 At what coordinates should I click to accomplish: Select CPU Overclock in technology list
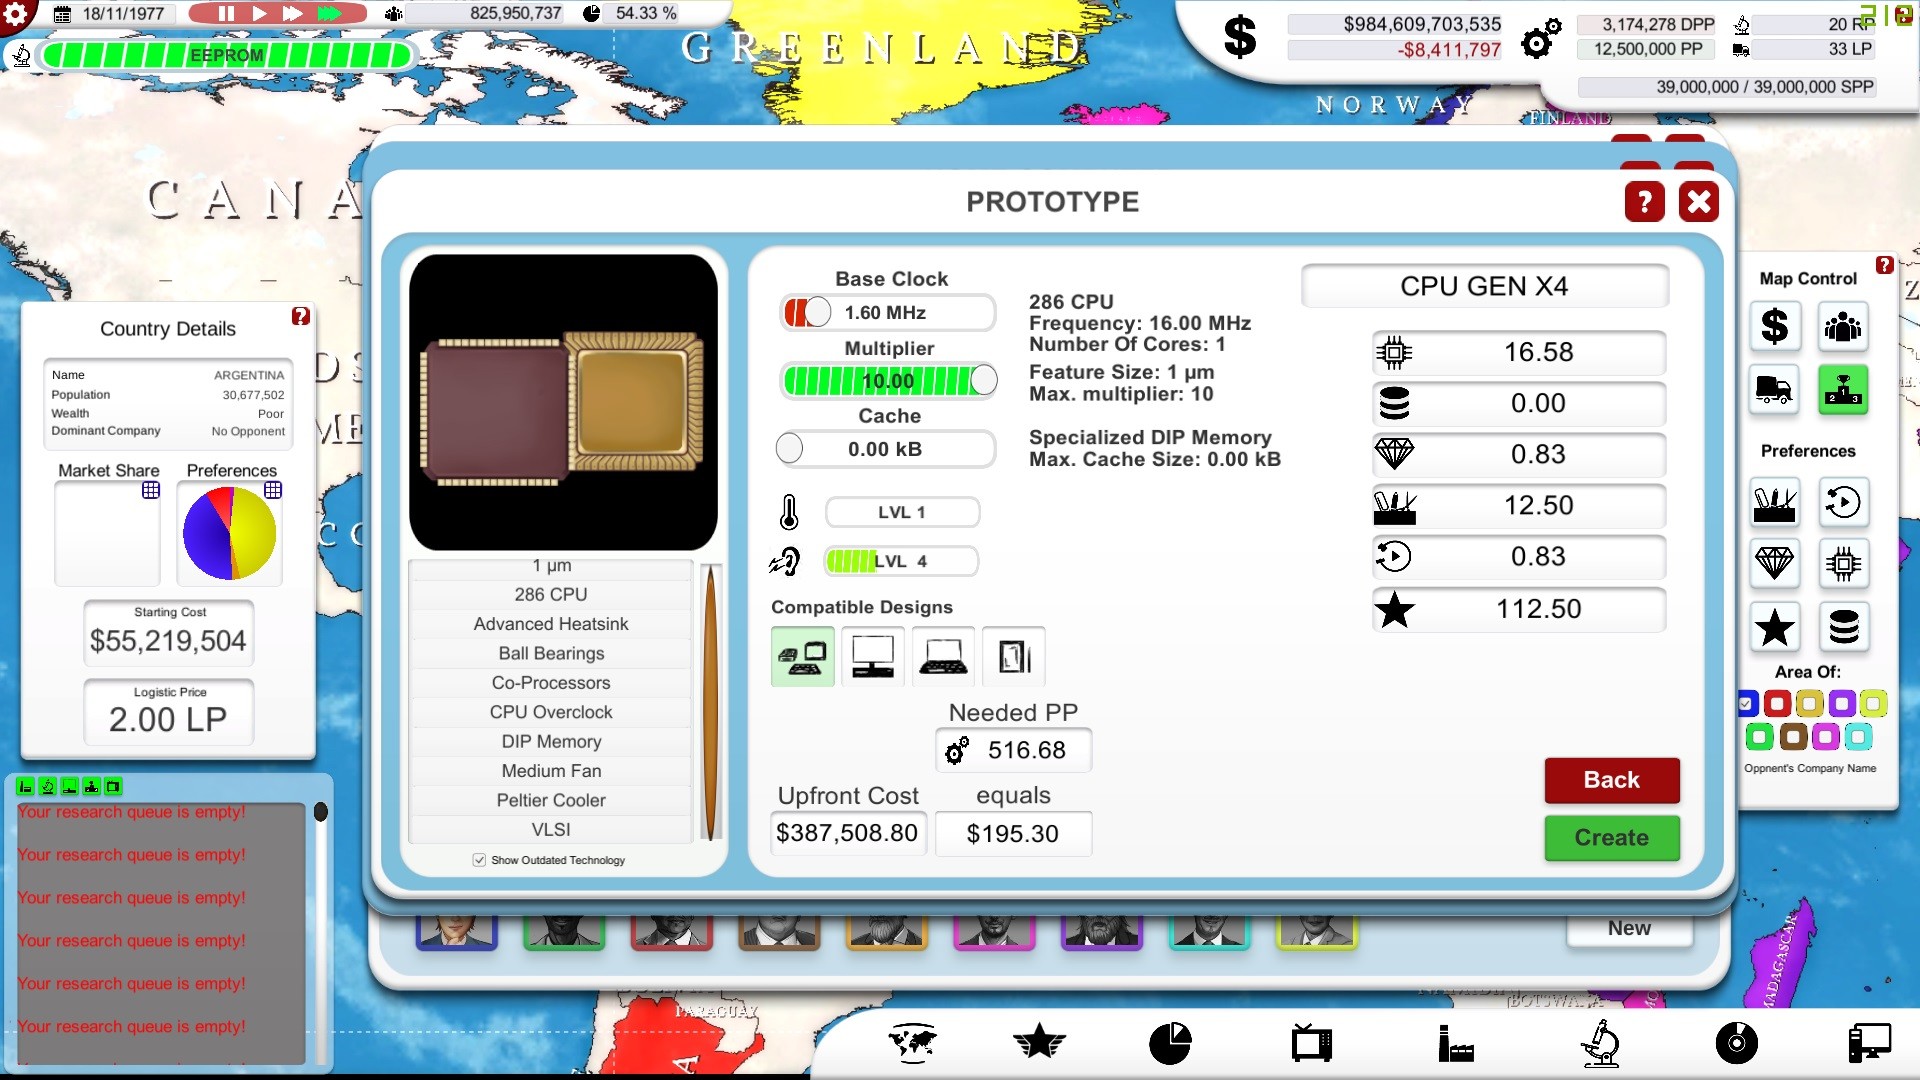pos(550,712)
